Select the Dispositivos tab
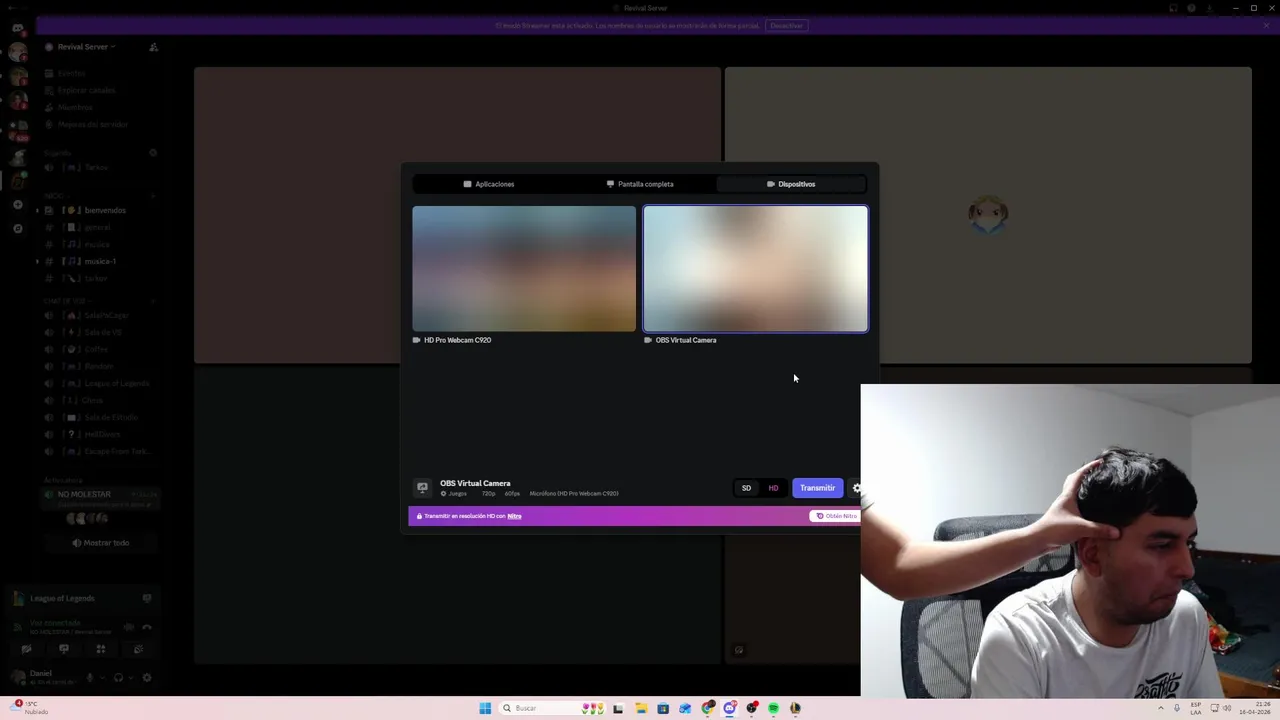 pos(791,184)
